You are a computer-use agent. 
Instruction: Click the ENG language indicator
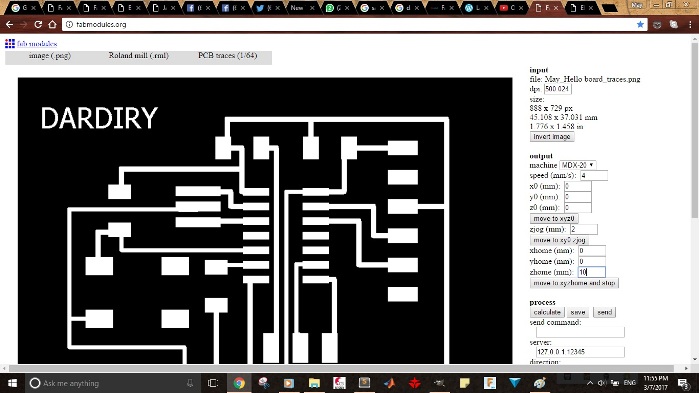tap(629, 383)
